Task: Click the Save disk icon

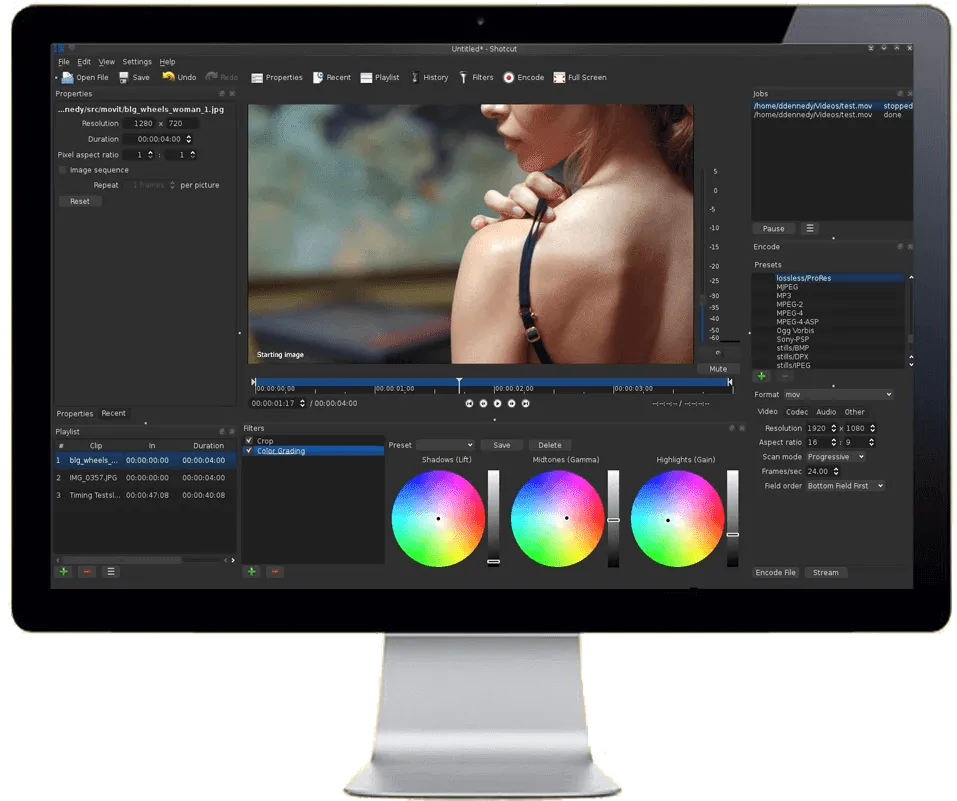Action: pyautogui.click(x=124, y=78)
